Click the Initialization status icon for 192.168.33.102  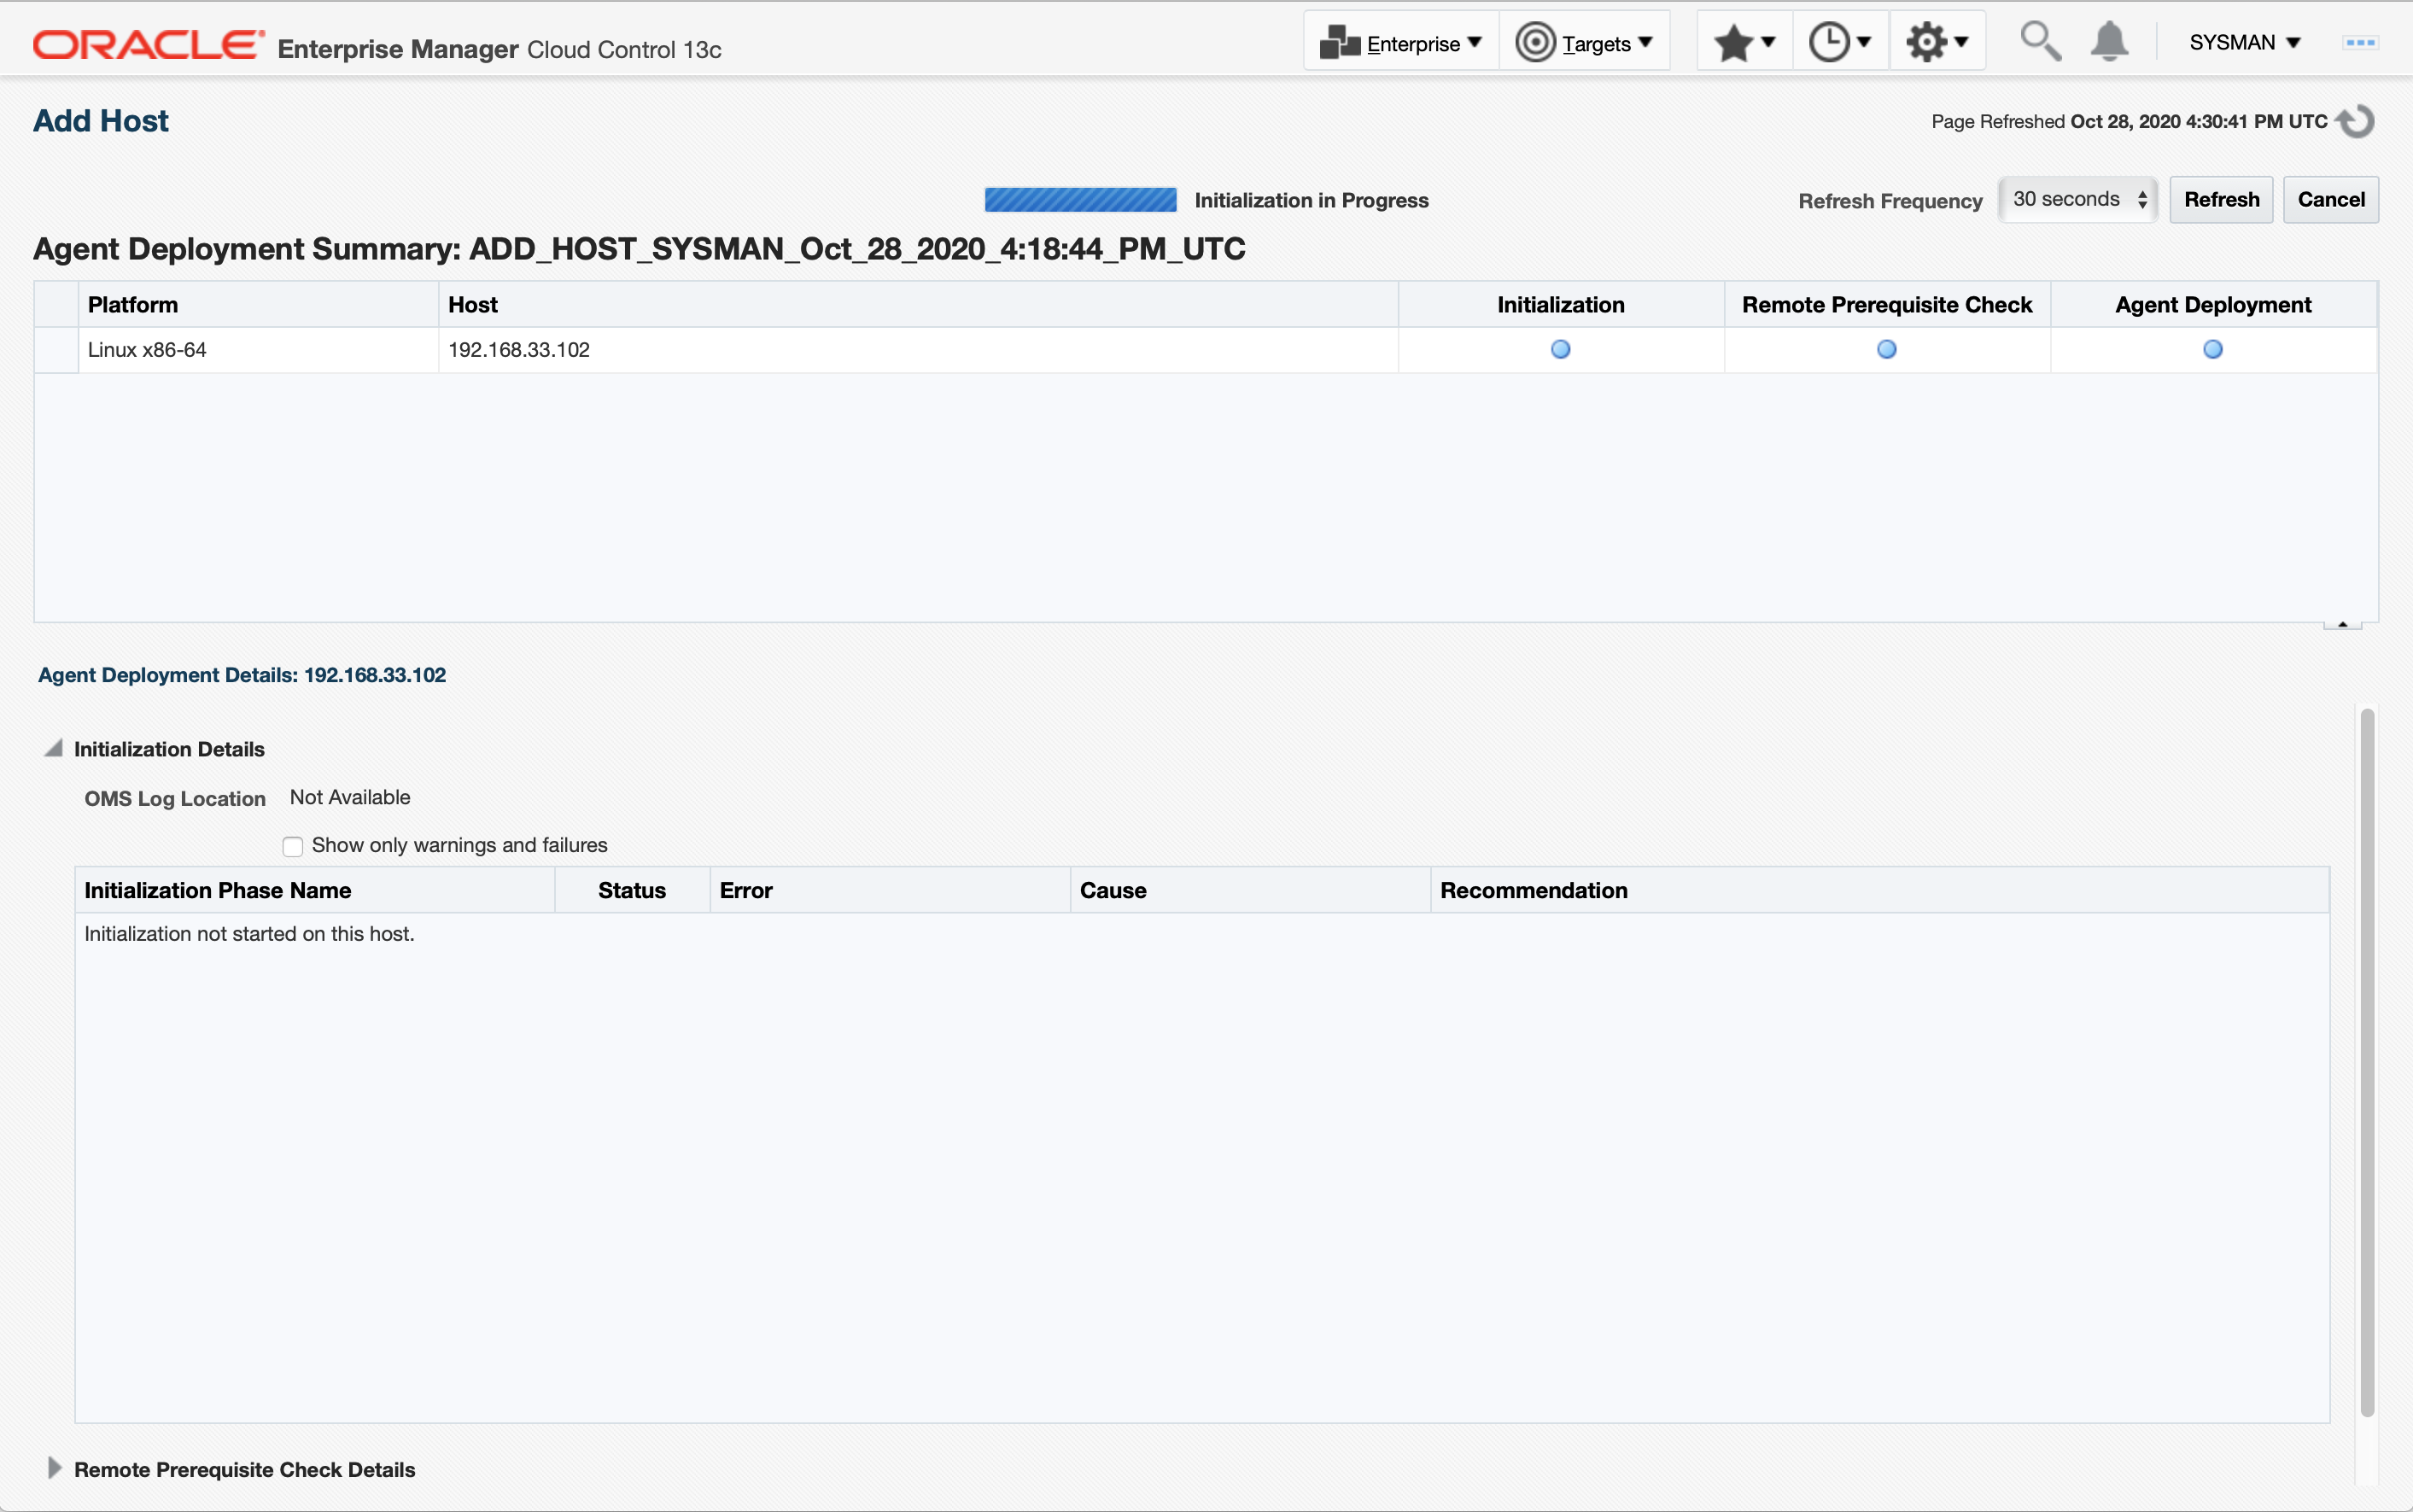[x=1560, y=350]
